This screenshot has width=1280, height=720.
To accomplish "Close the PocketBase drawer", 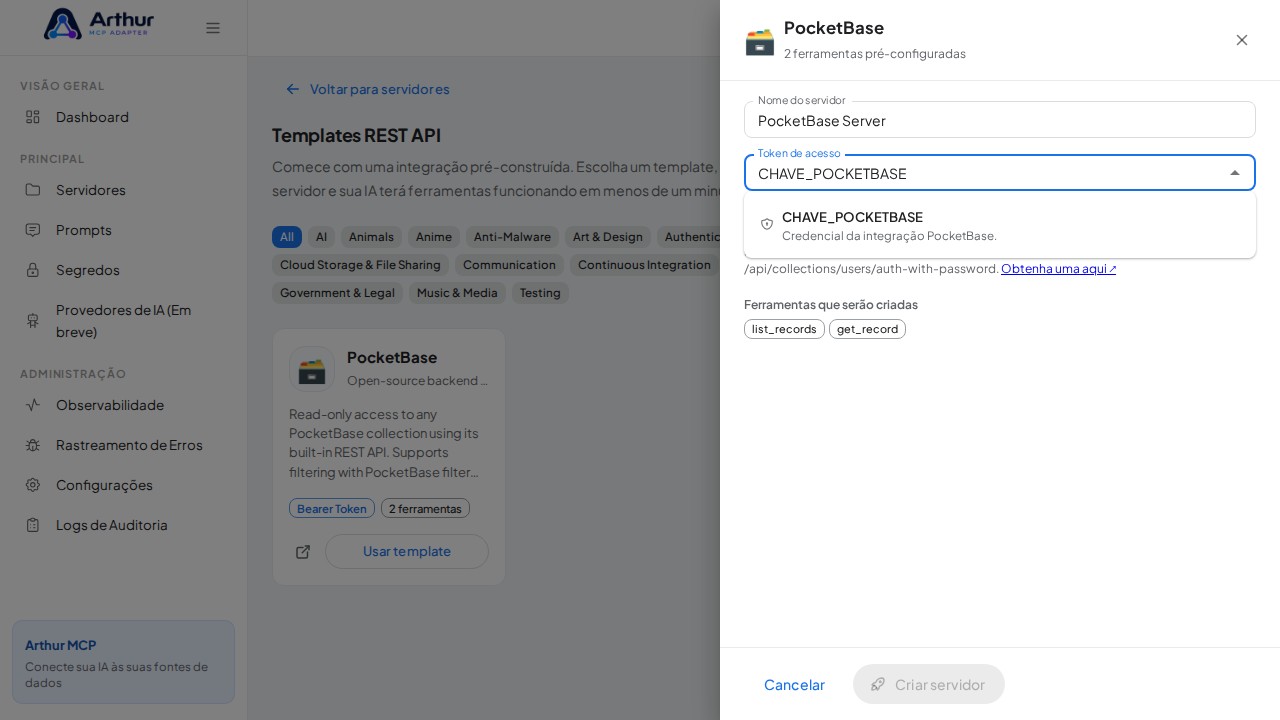I will pyautogui.click(x=1242, y=40).
